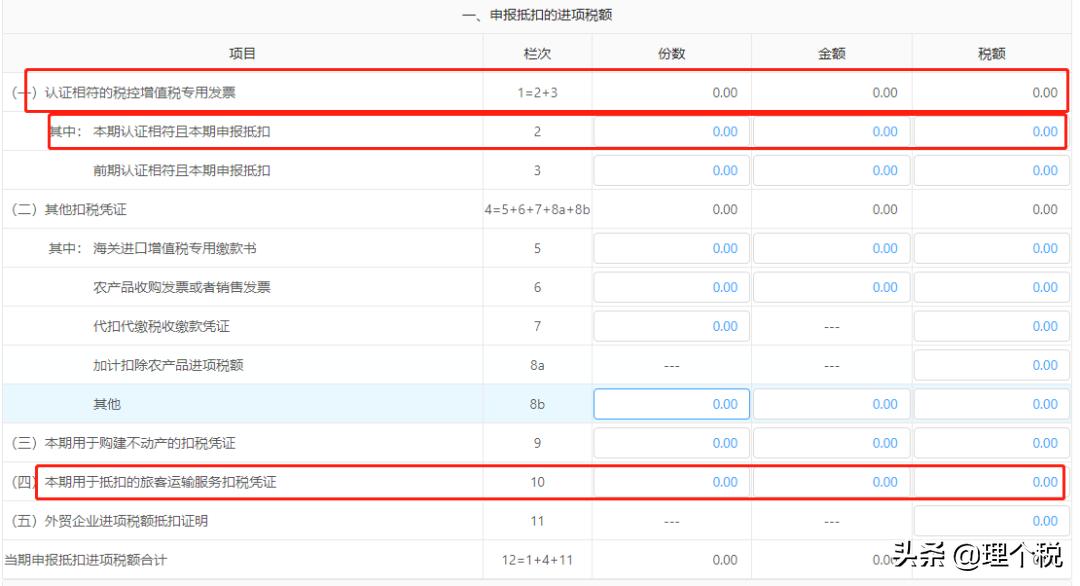
Task: Click the 金额 input for 农产品收购发票或者销售发票
Action: click(x=832, y=287)
